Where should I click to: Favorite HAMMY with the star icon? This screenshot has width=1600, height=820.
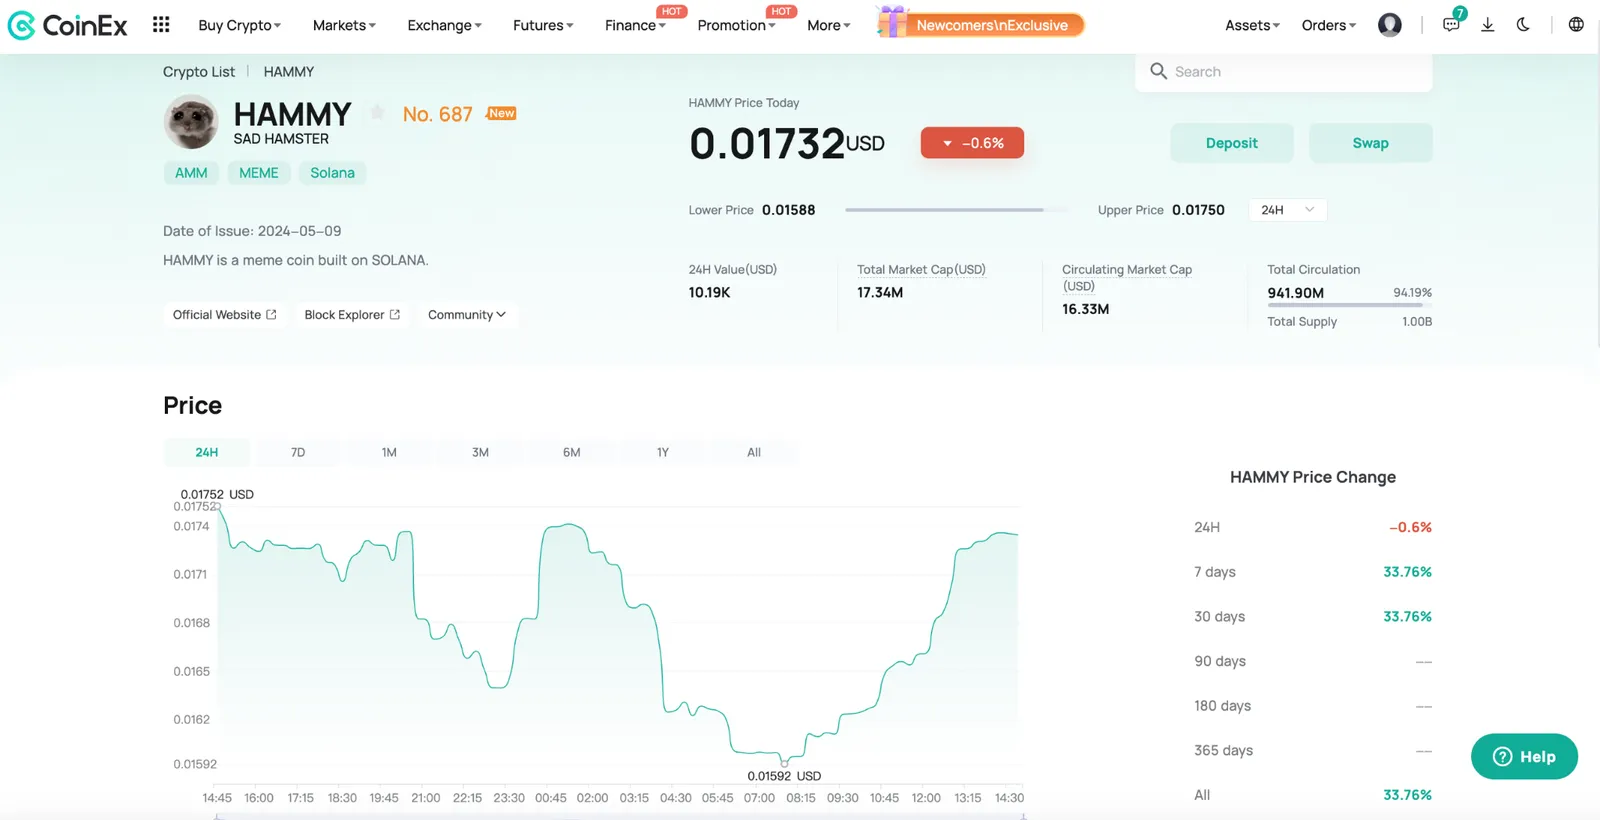click(377, 113)
